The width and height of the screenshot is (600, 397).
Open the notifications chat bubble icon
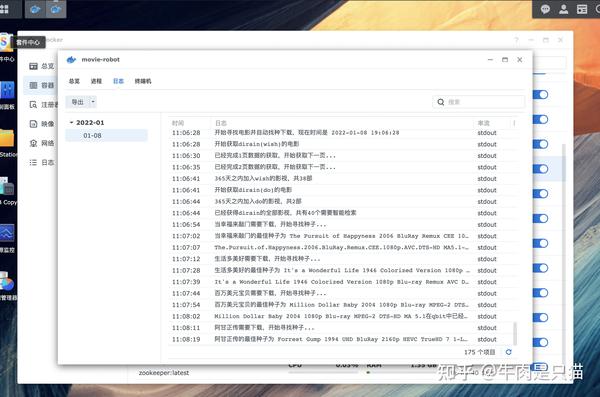click(x=545, y=9)
